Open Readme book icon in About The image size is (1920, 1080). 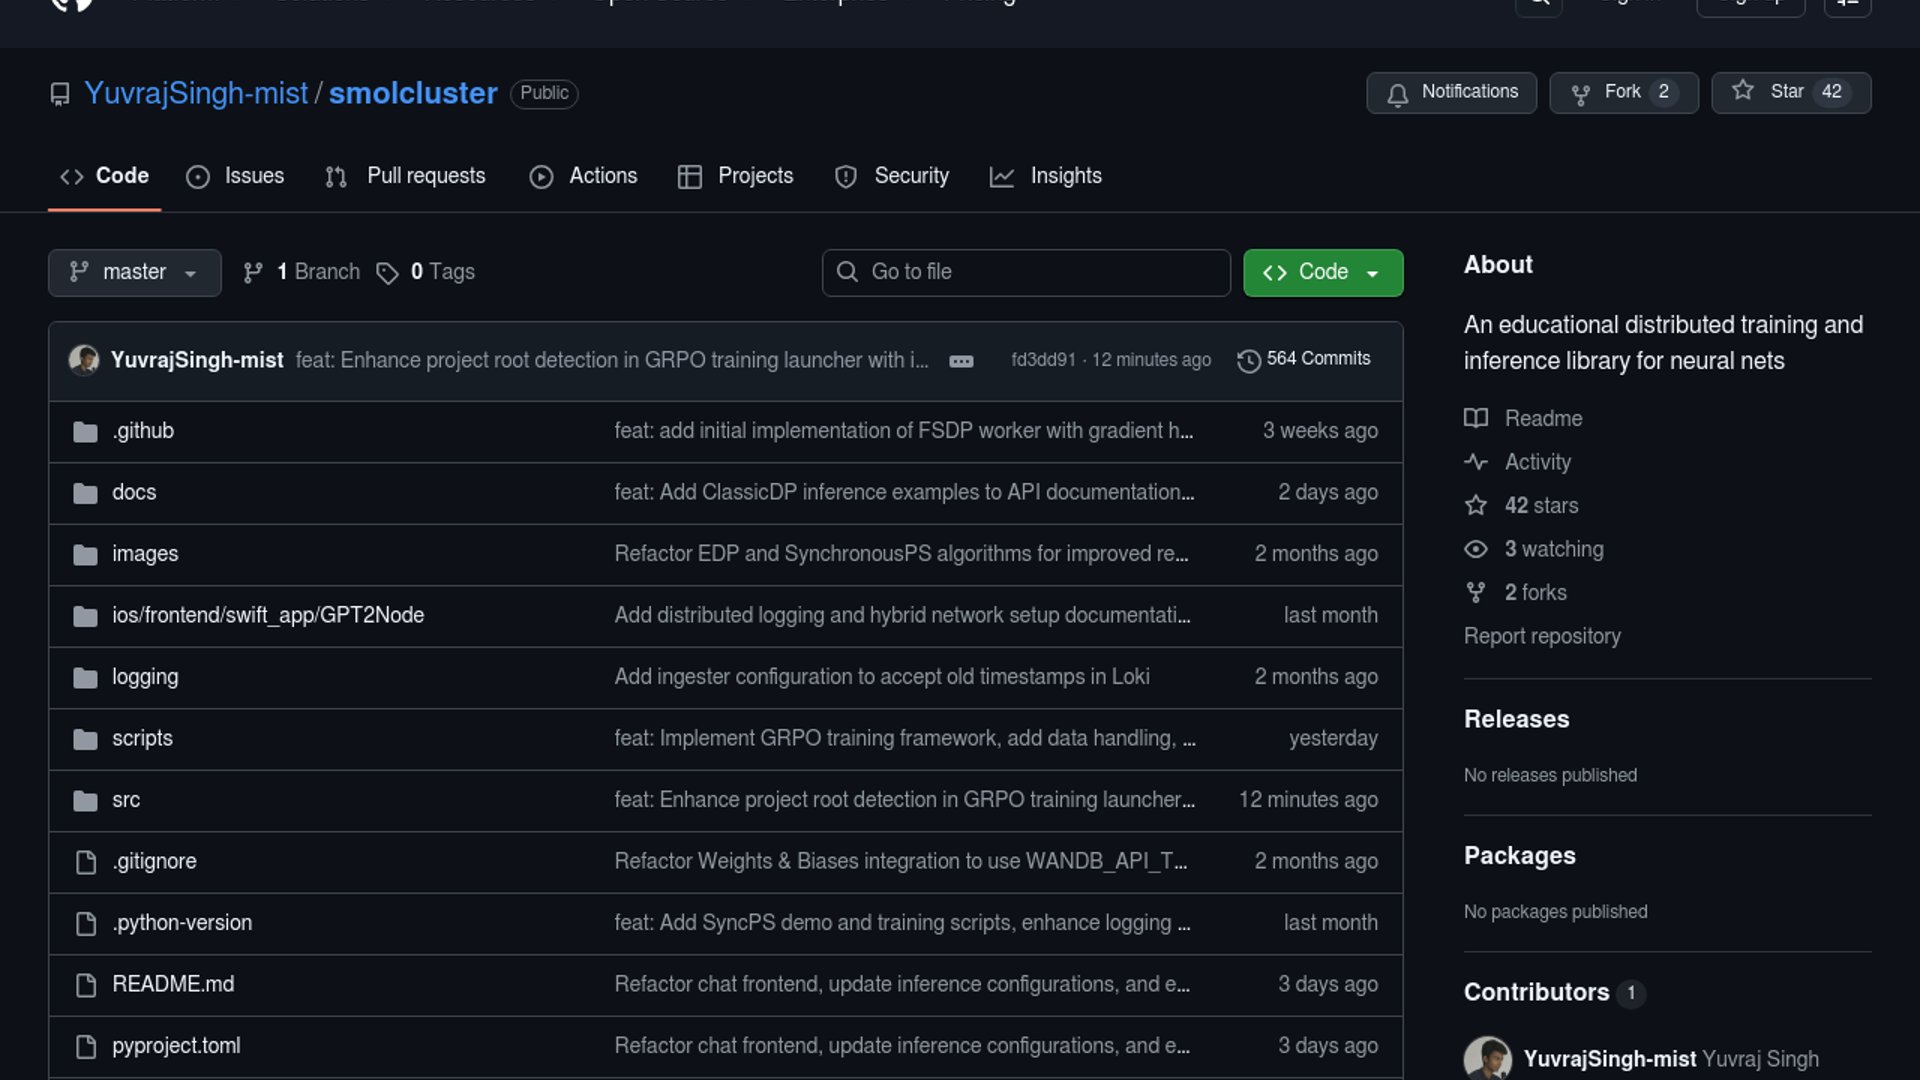coord(1476,418)
